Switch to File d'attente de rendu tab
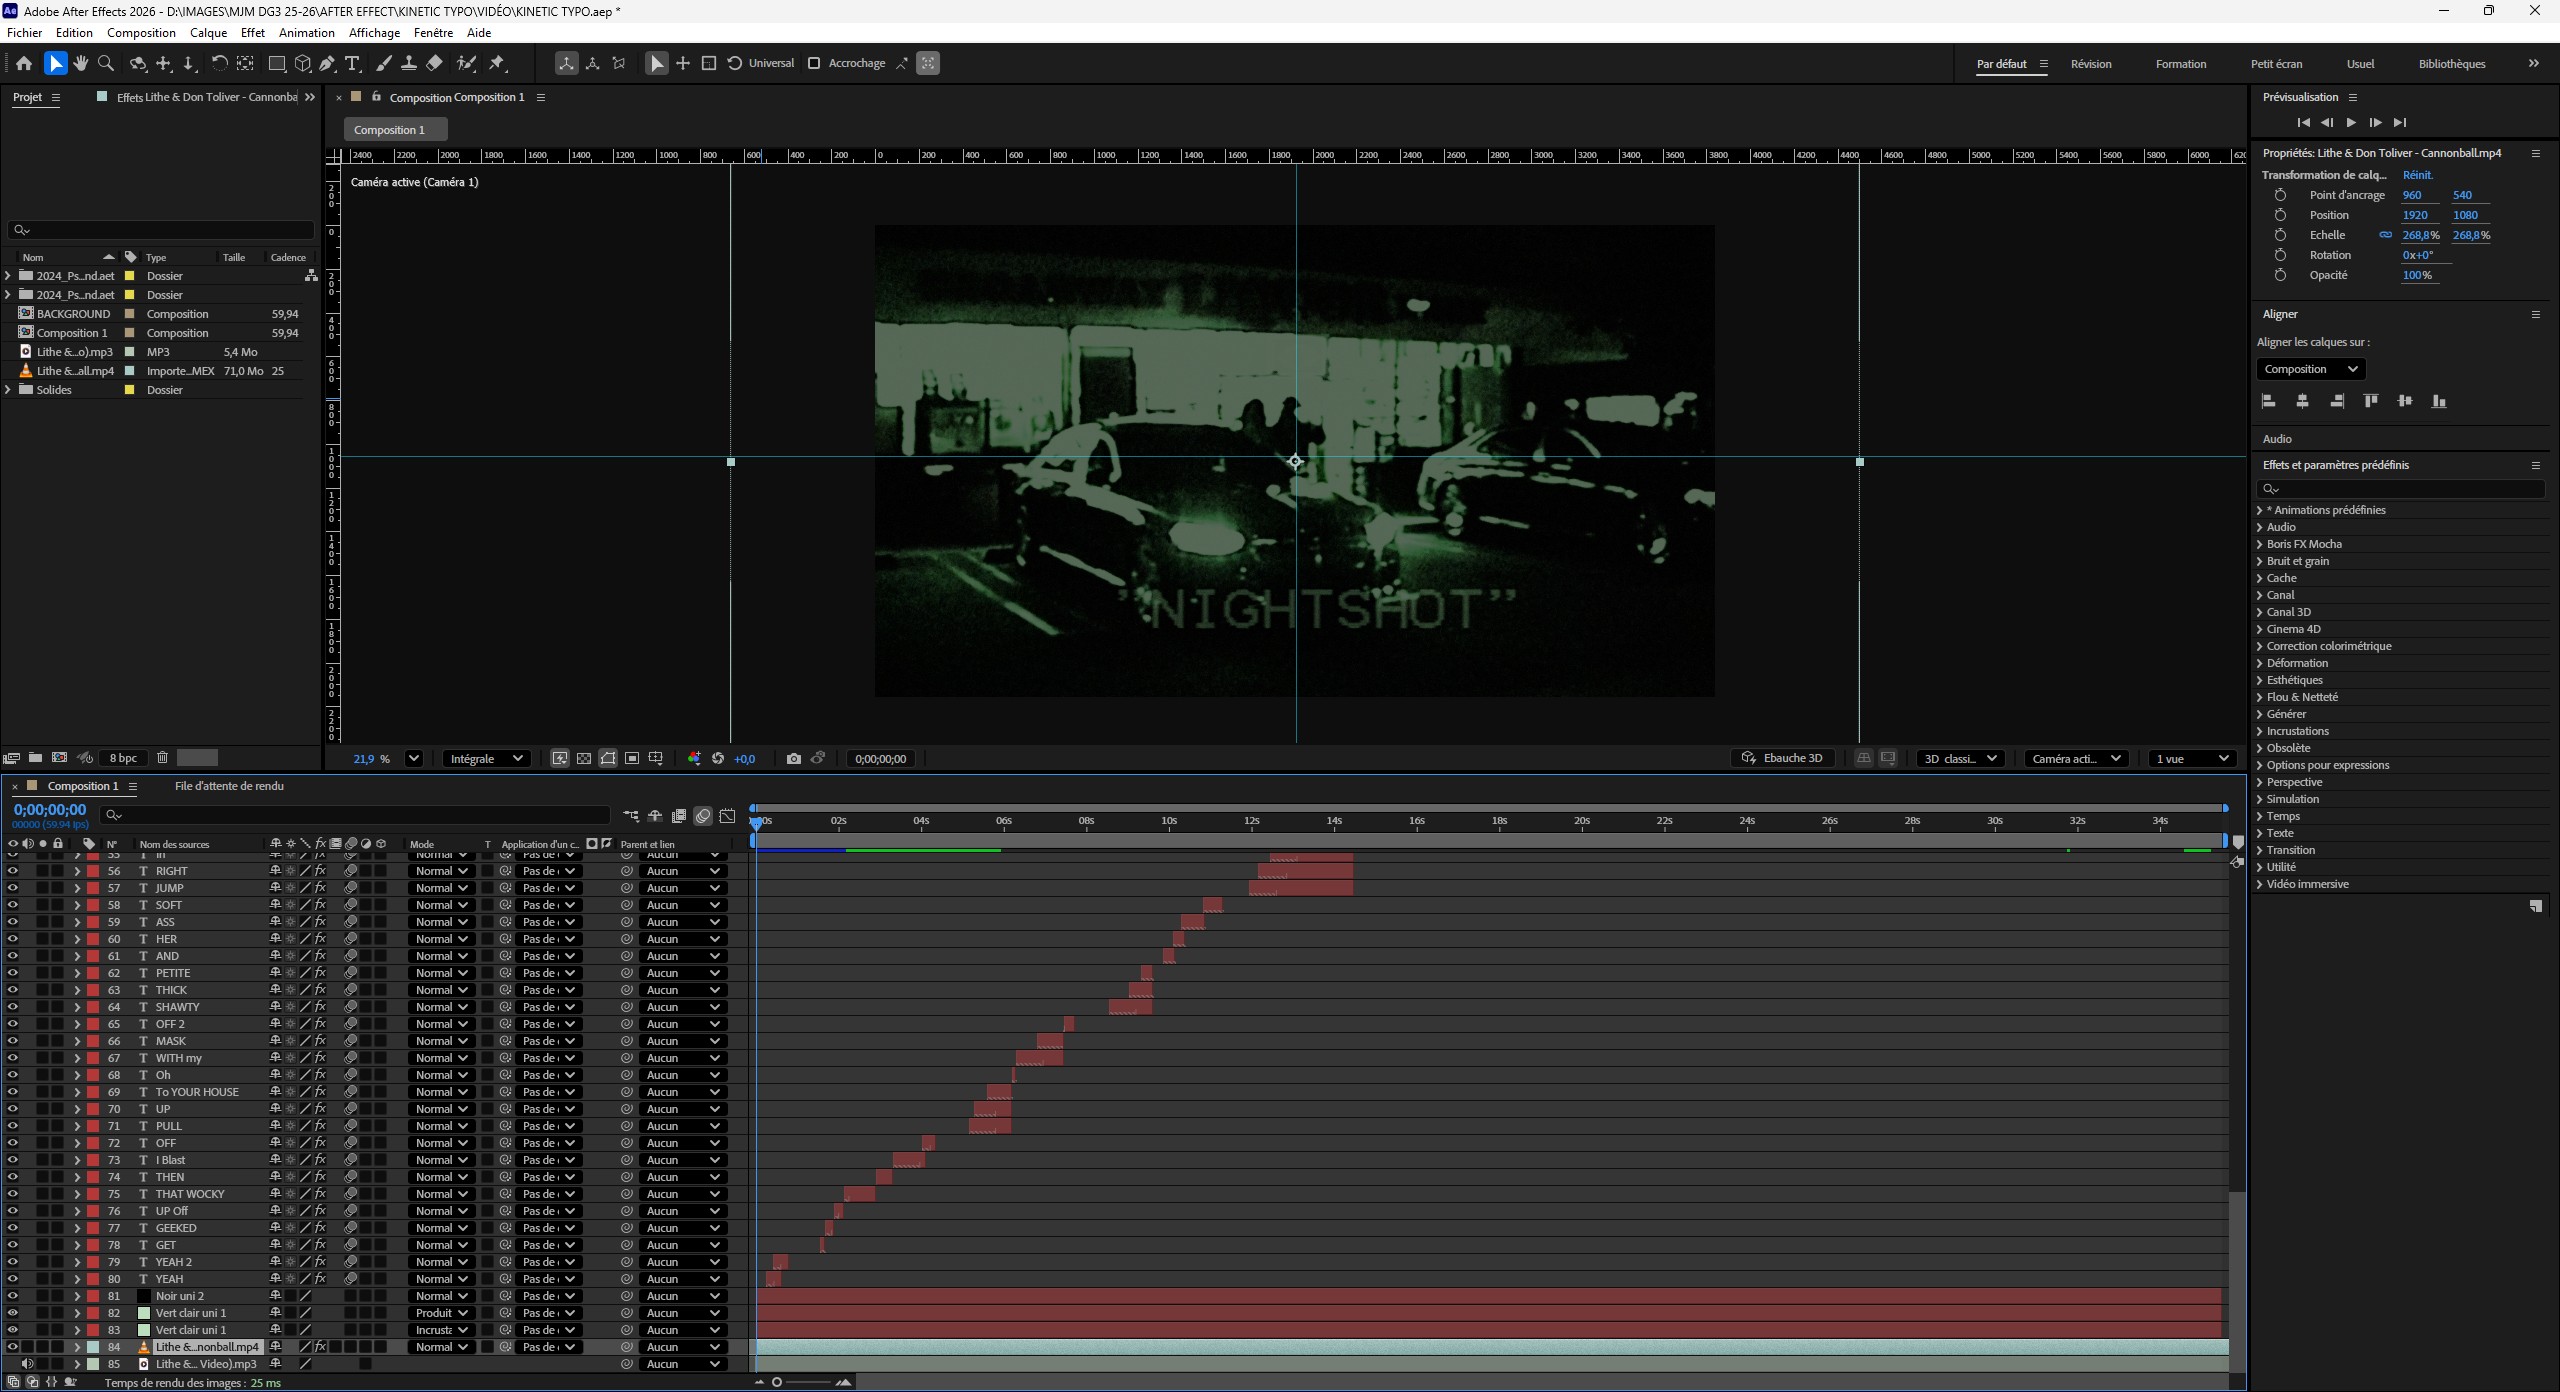The image size is (2560, 1392). [229, 786]
